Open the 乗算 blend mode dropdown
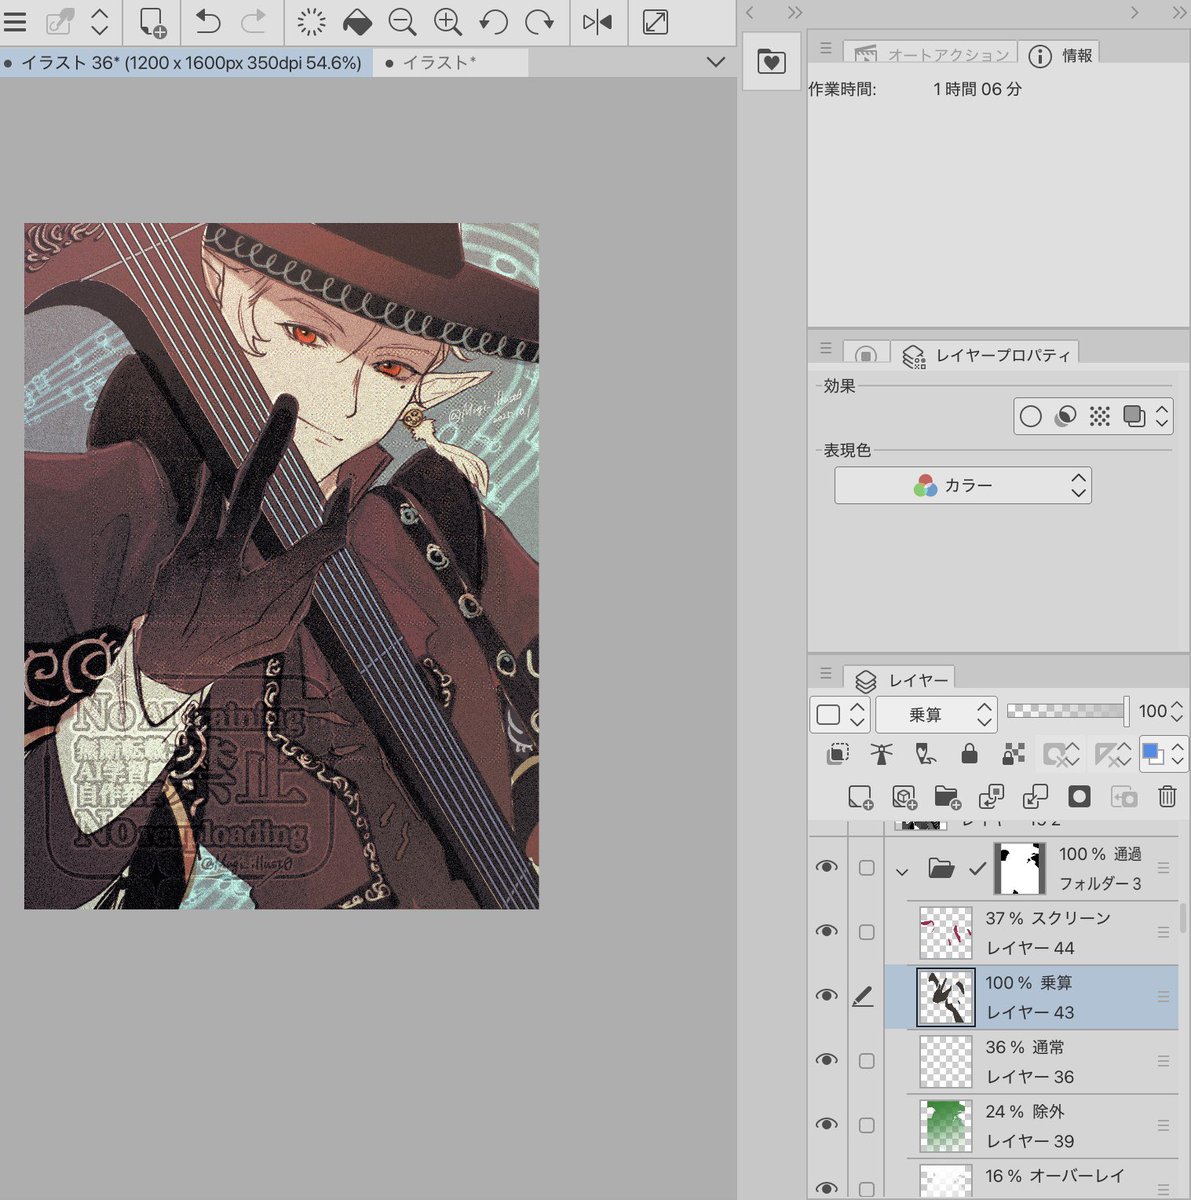 point(936,714)
